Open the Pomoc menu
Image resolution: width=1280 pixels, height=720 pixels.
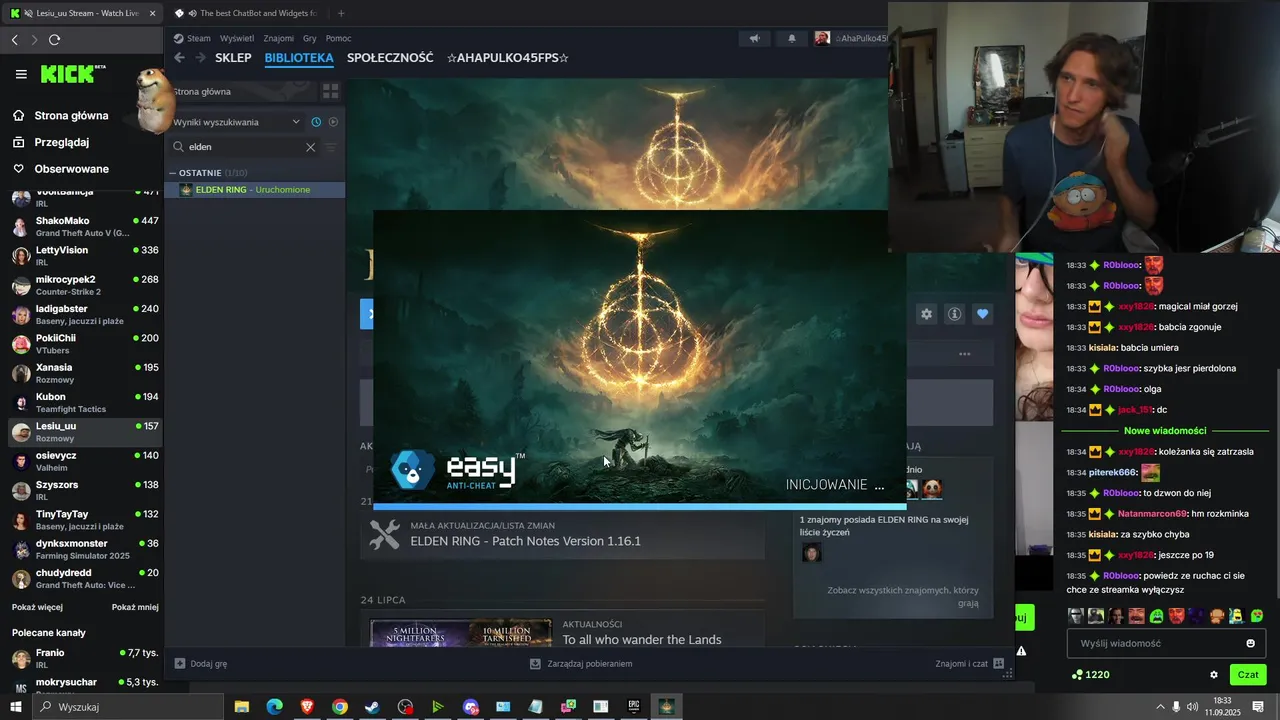click(338, 38)
